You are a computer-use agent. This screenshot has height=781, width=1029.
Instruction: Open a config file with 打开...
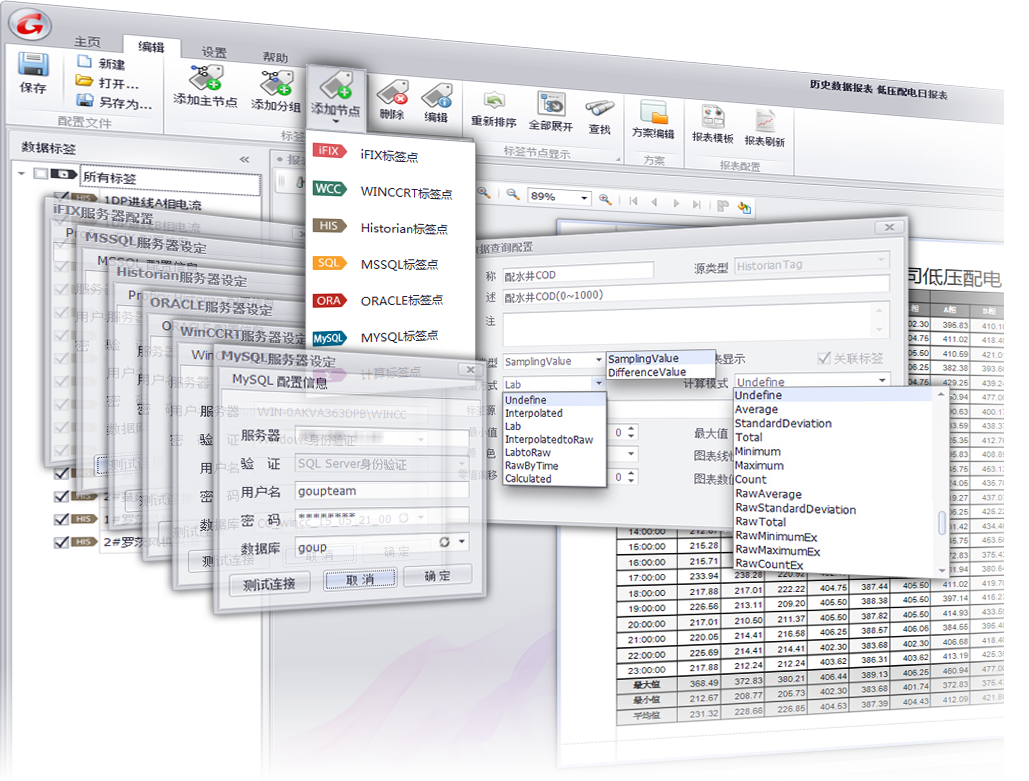coord(108,82)
